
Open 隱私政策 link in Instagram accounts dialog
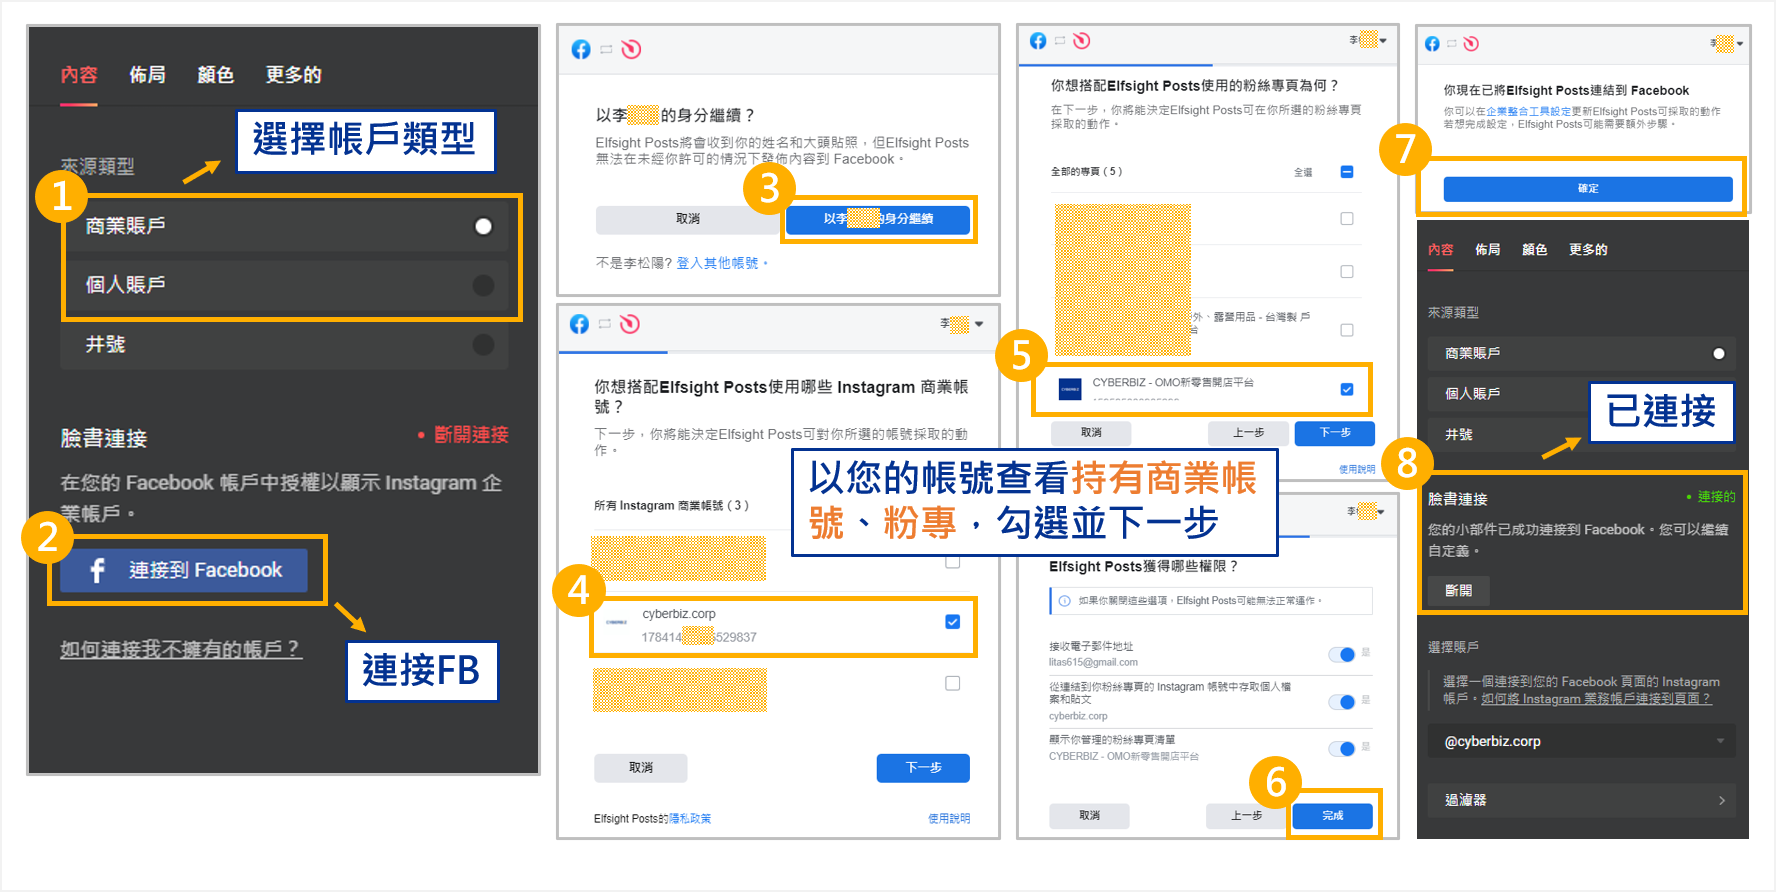690,818
